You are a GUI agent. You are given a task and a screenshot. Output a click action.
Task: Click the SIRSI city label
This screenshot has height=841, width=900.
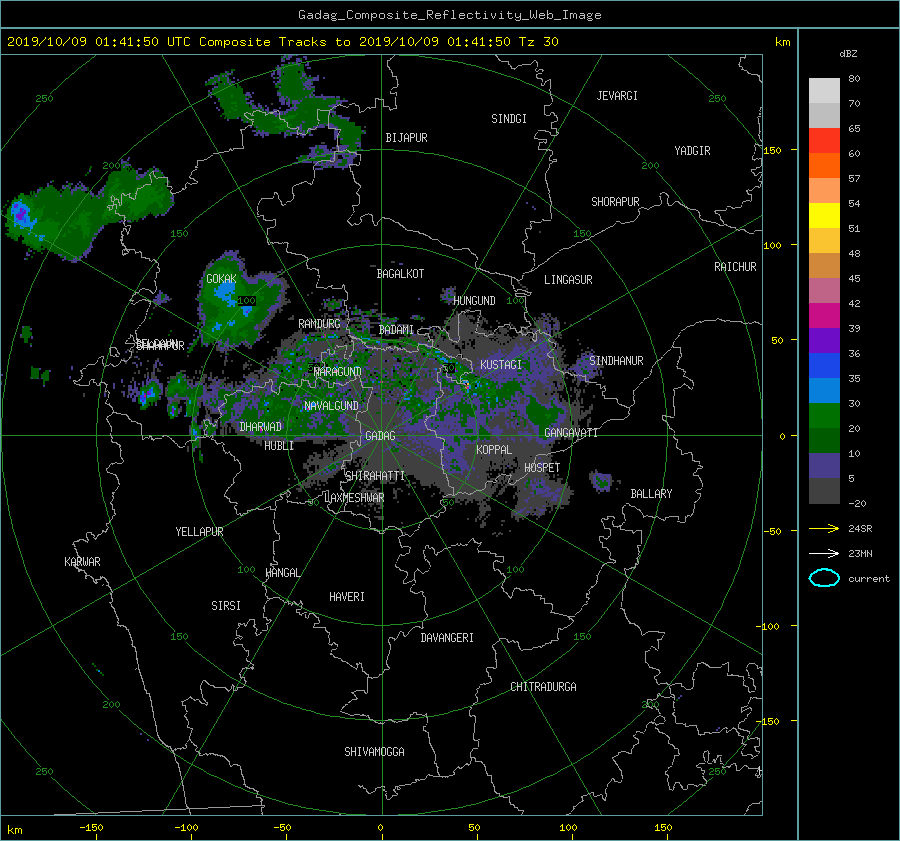pos(226,606)
